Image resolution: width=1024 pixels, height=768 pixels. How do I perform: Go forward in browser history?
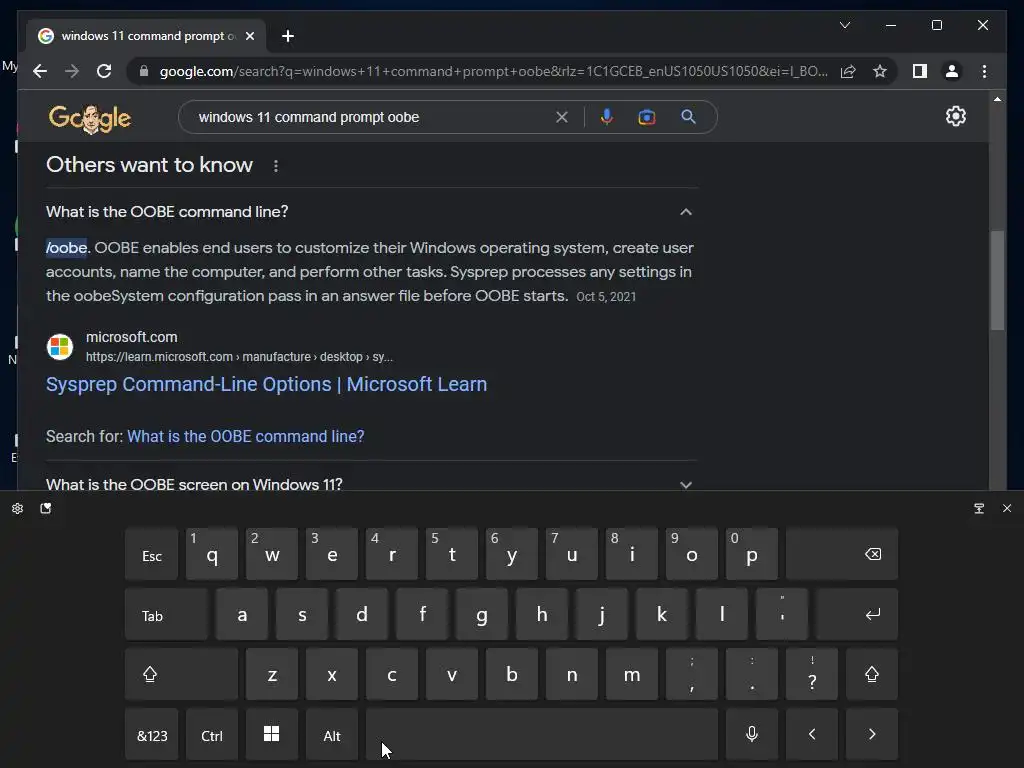click(x=72, y=71)
